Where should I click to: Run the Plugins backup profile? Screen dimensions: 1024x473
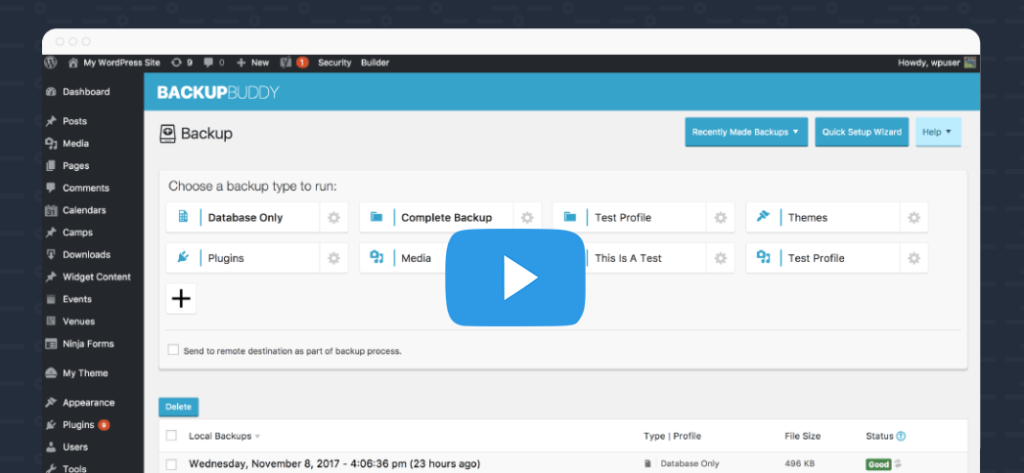click(243, 258)
